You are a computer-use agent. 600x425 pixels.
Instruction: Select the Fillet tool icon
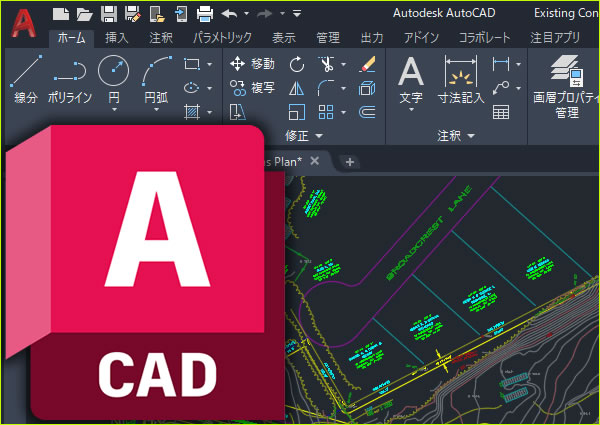tap(326, 88)
